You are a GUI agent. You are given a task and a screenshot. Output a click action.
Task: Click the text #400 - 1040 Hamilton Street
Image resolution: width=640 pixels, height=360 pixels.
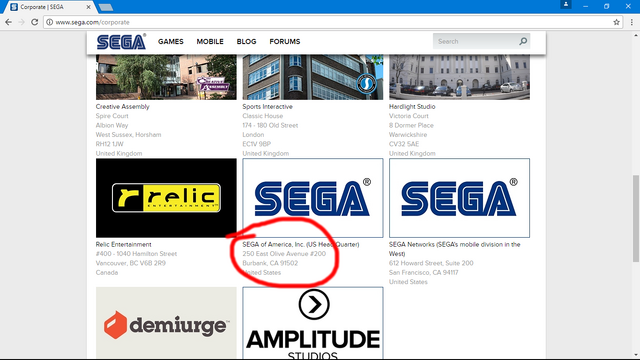[136, 254]
